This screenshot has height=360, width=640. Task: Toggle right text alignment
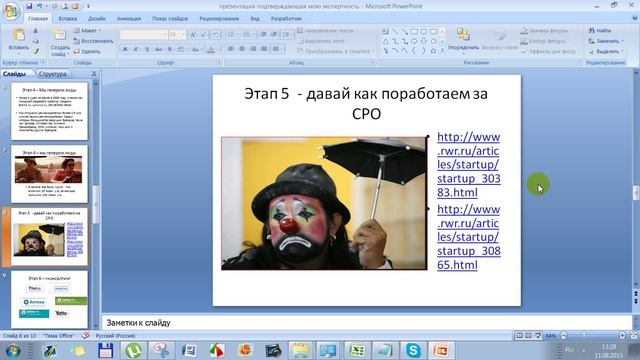tap(253, 49)
